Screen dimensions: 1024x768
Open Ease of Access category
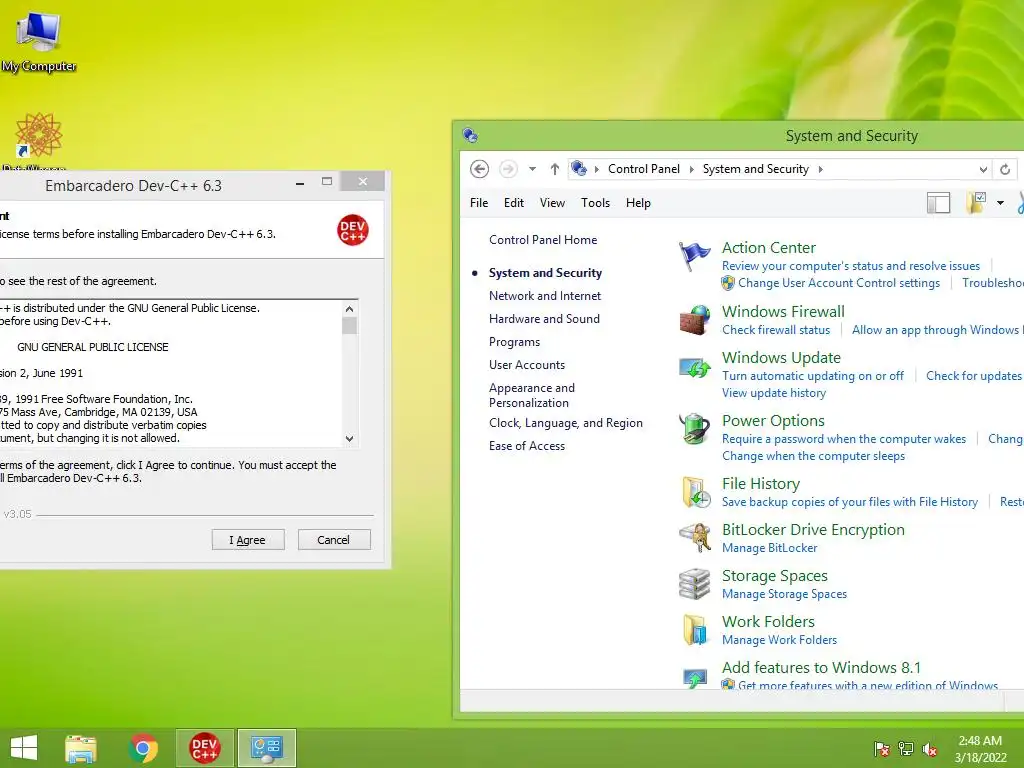coord(526,445)
